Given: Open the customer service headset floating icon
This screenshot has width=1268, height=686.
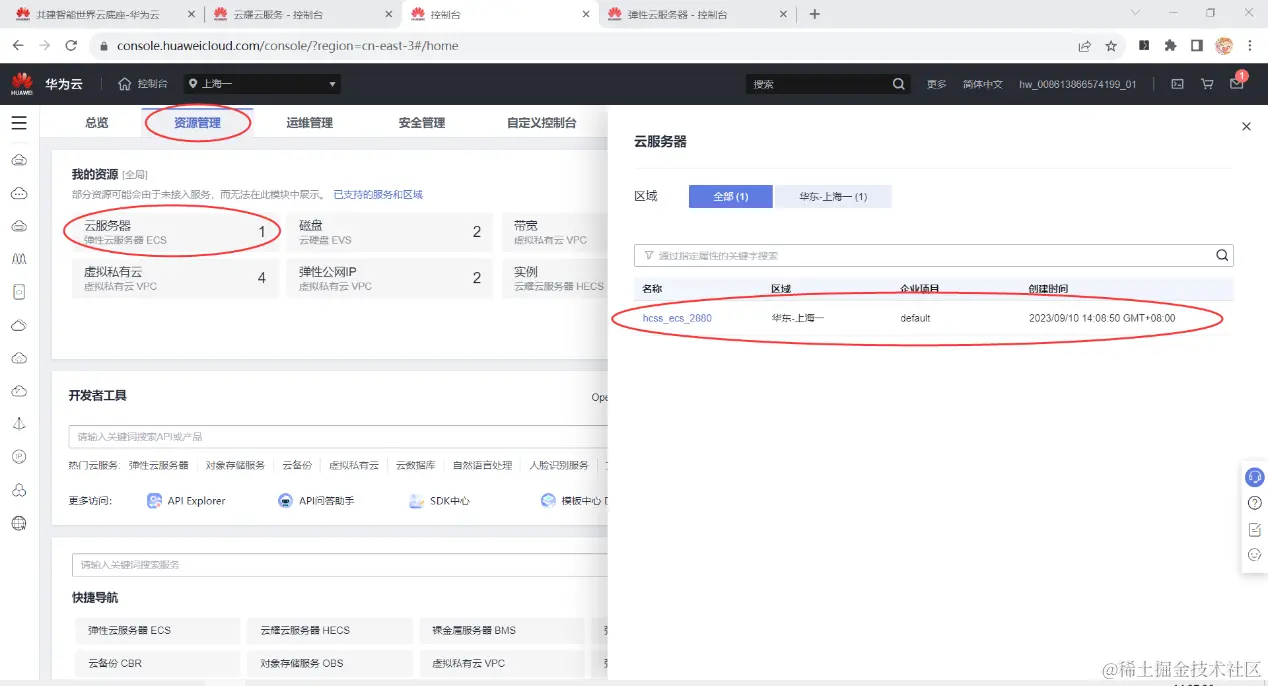Looking at the screenshot, I should (x=1254, y=477).
